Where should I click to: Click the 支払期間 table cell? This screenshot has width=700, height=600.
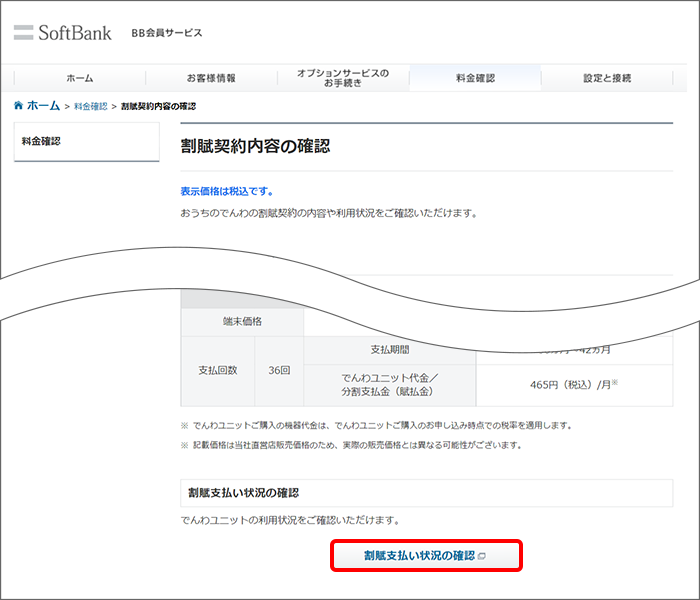(390, 350)
